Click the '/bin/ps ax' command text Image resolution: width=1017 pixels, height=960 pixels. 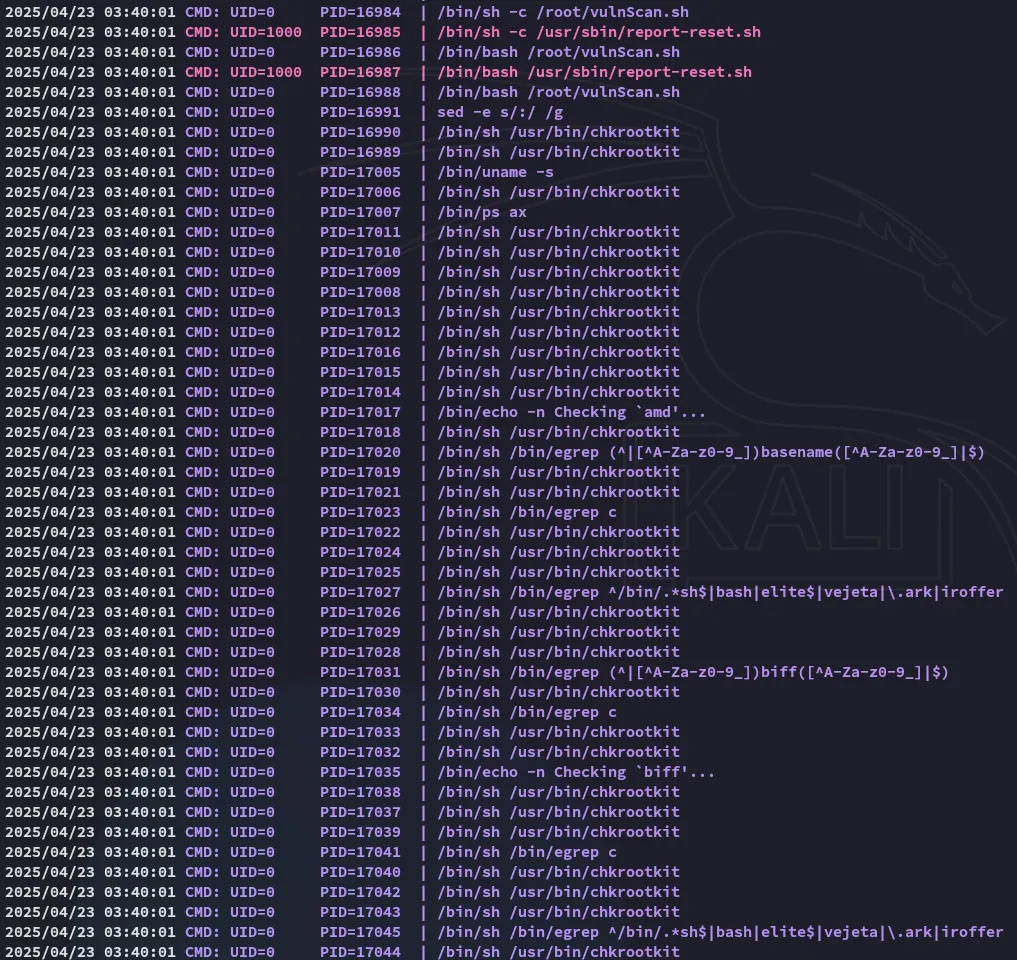coord(481,212)
